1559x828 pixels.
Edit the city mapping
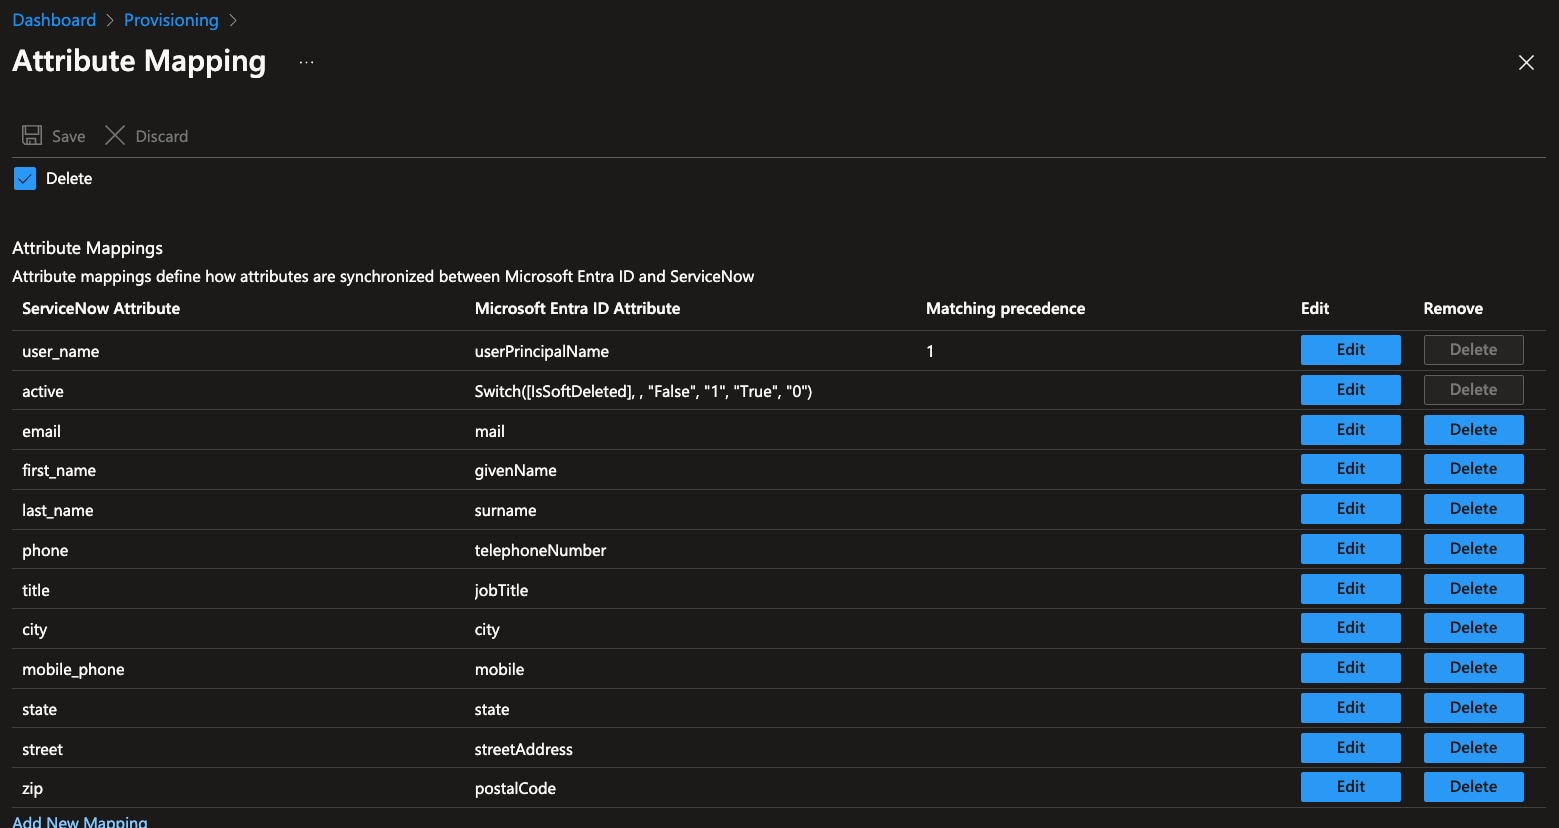click(1350, 628)
